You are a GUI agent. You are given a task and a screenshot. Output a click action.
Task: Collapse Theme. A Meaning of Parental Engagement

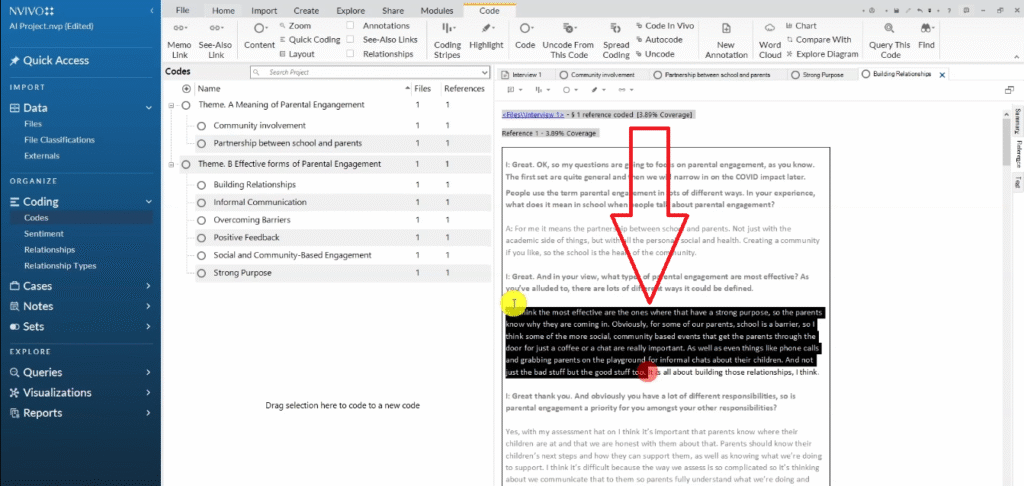click(x=173, y=105)
